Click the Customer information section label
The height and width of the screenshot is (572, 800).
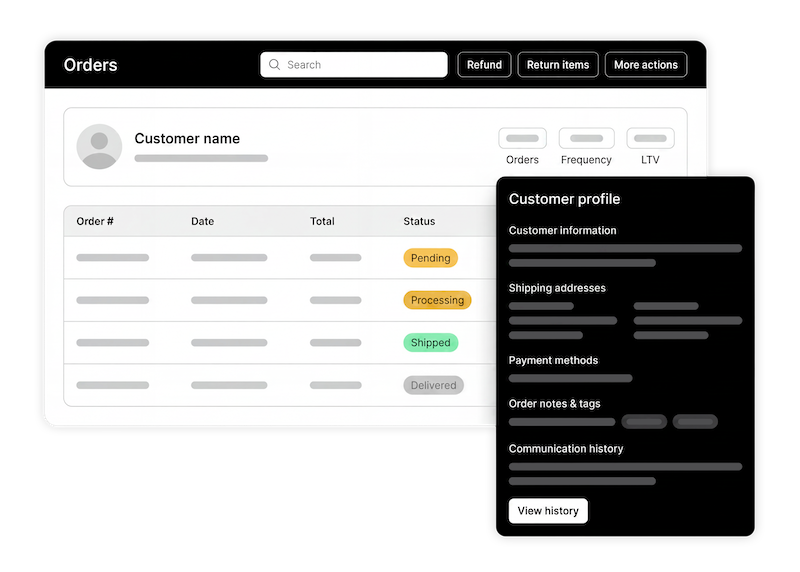coord(562,231)
